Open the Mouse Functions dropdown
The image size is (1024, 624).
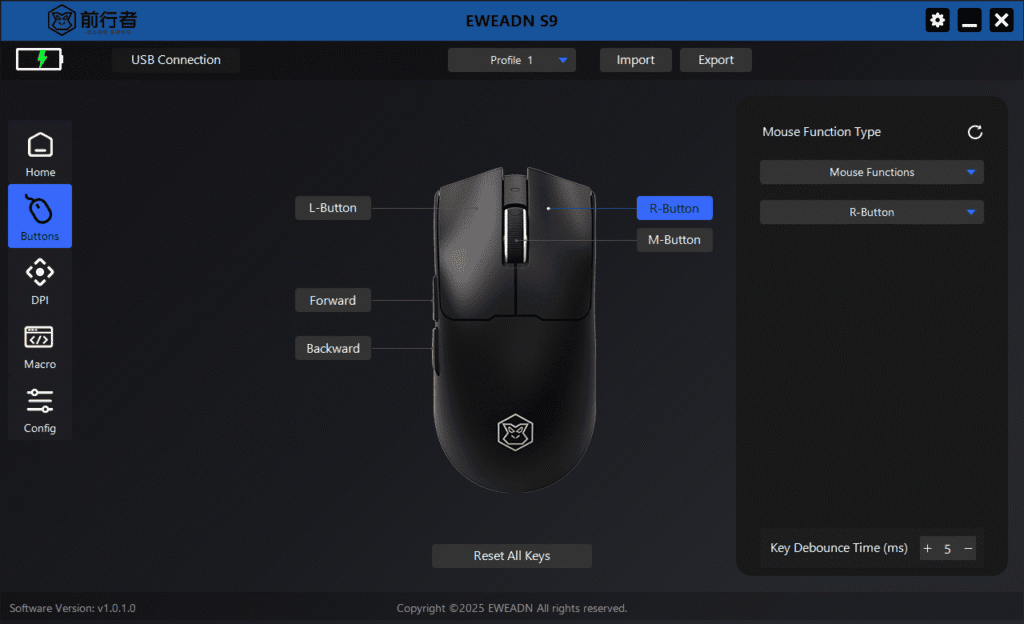871,172
